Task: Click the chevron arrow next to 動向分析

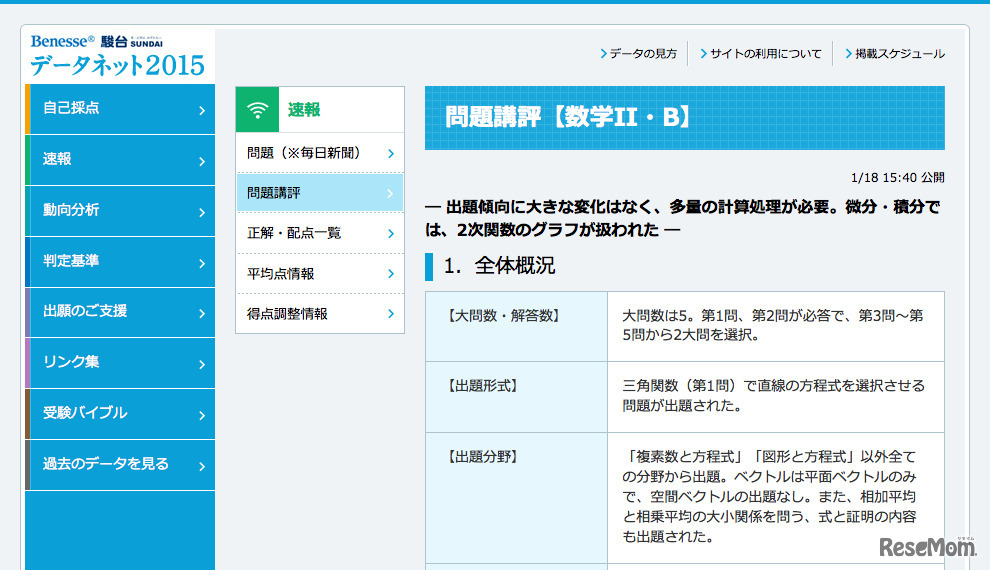Action: point(202,213)
